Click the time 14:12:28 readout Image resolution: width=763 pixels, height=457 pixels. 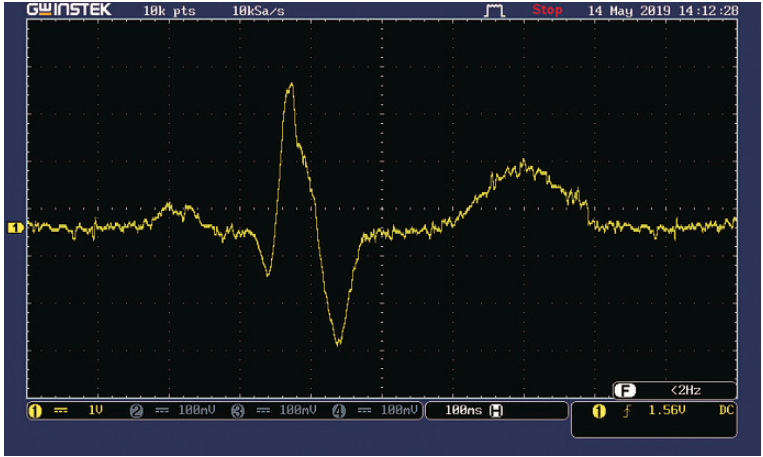[708, 10]
